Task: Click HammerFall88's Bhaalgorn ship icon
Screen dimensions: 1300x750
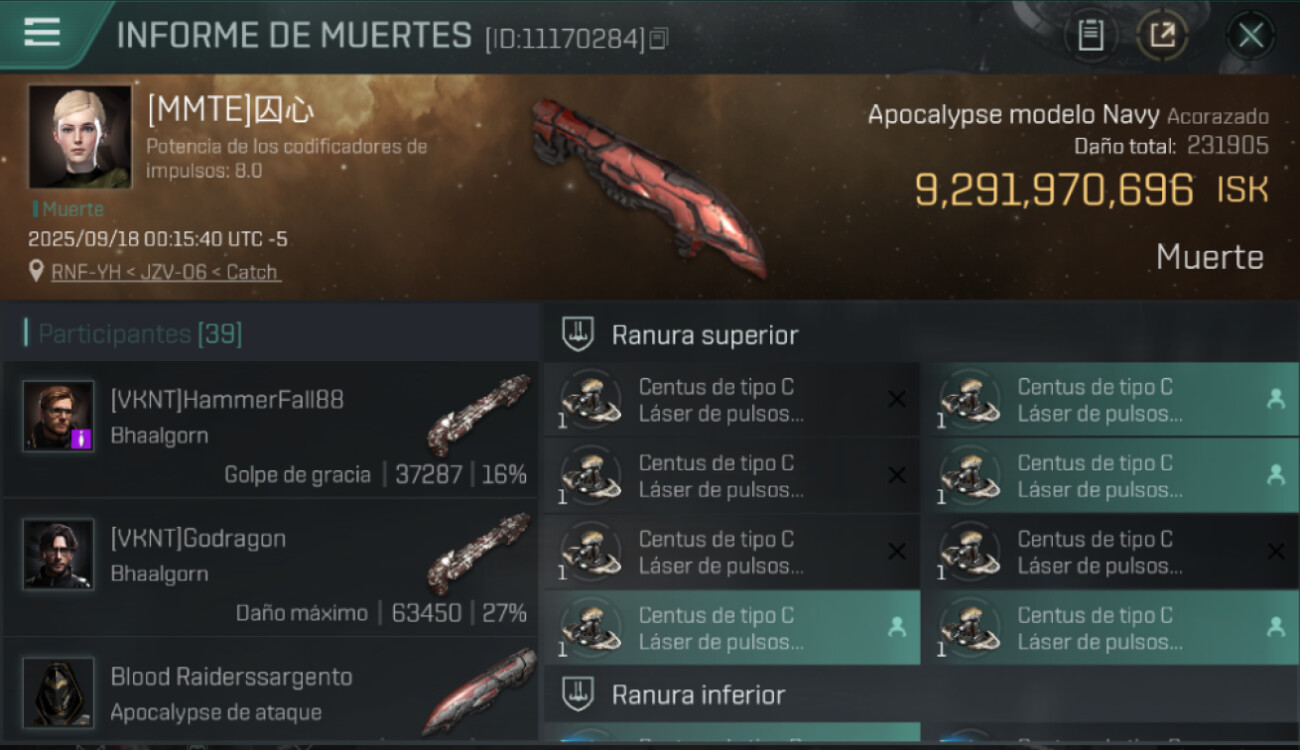Action: (478, 415)
